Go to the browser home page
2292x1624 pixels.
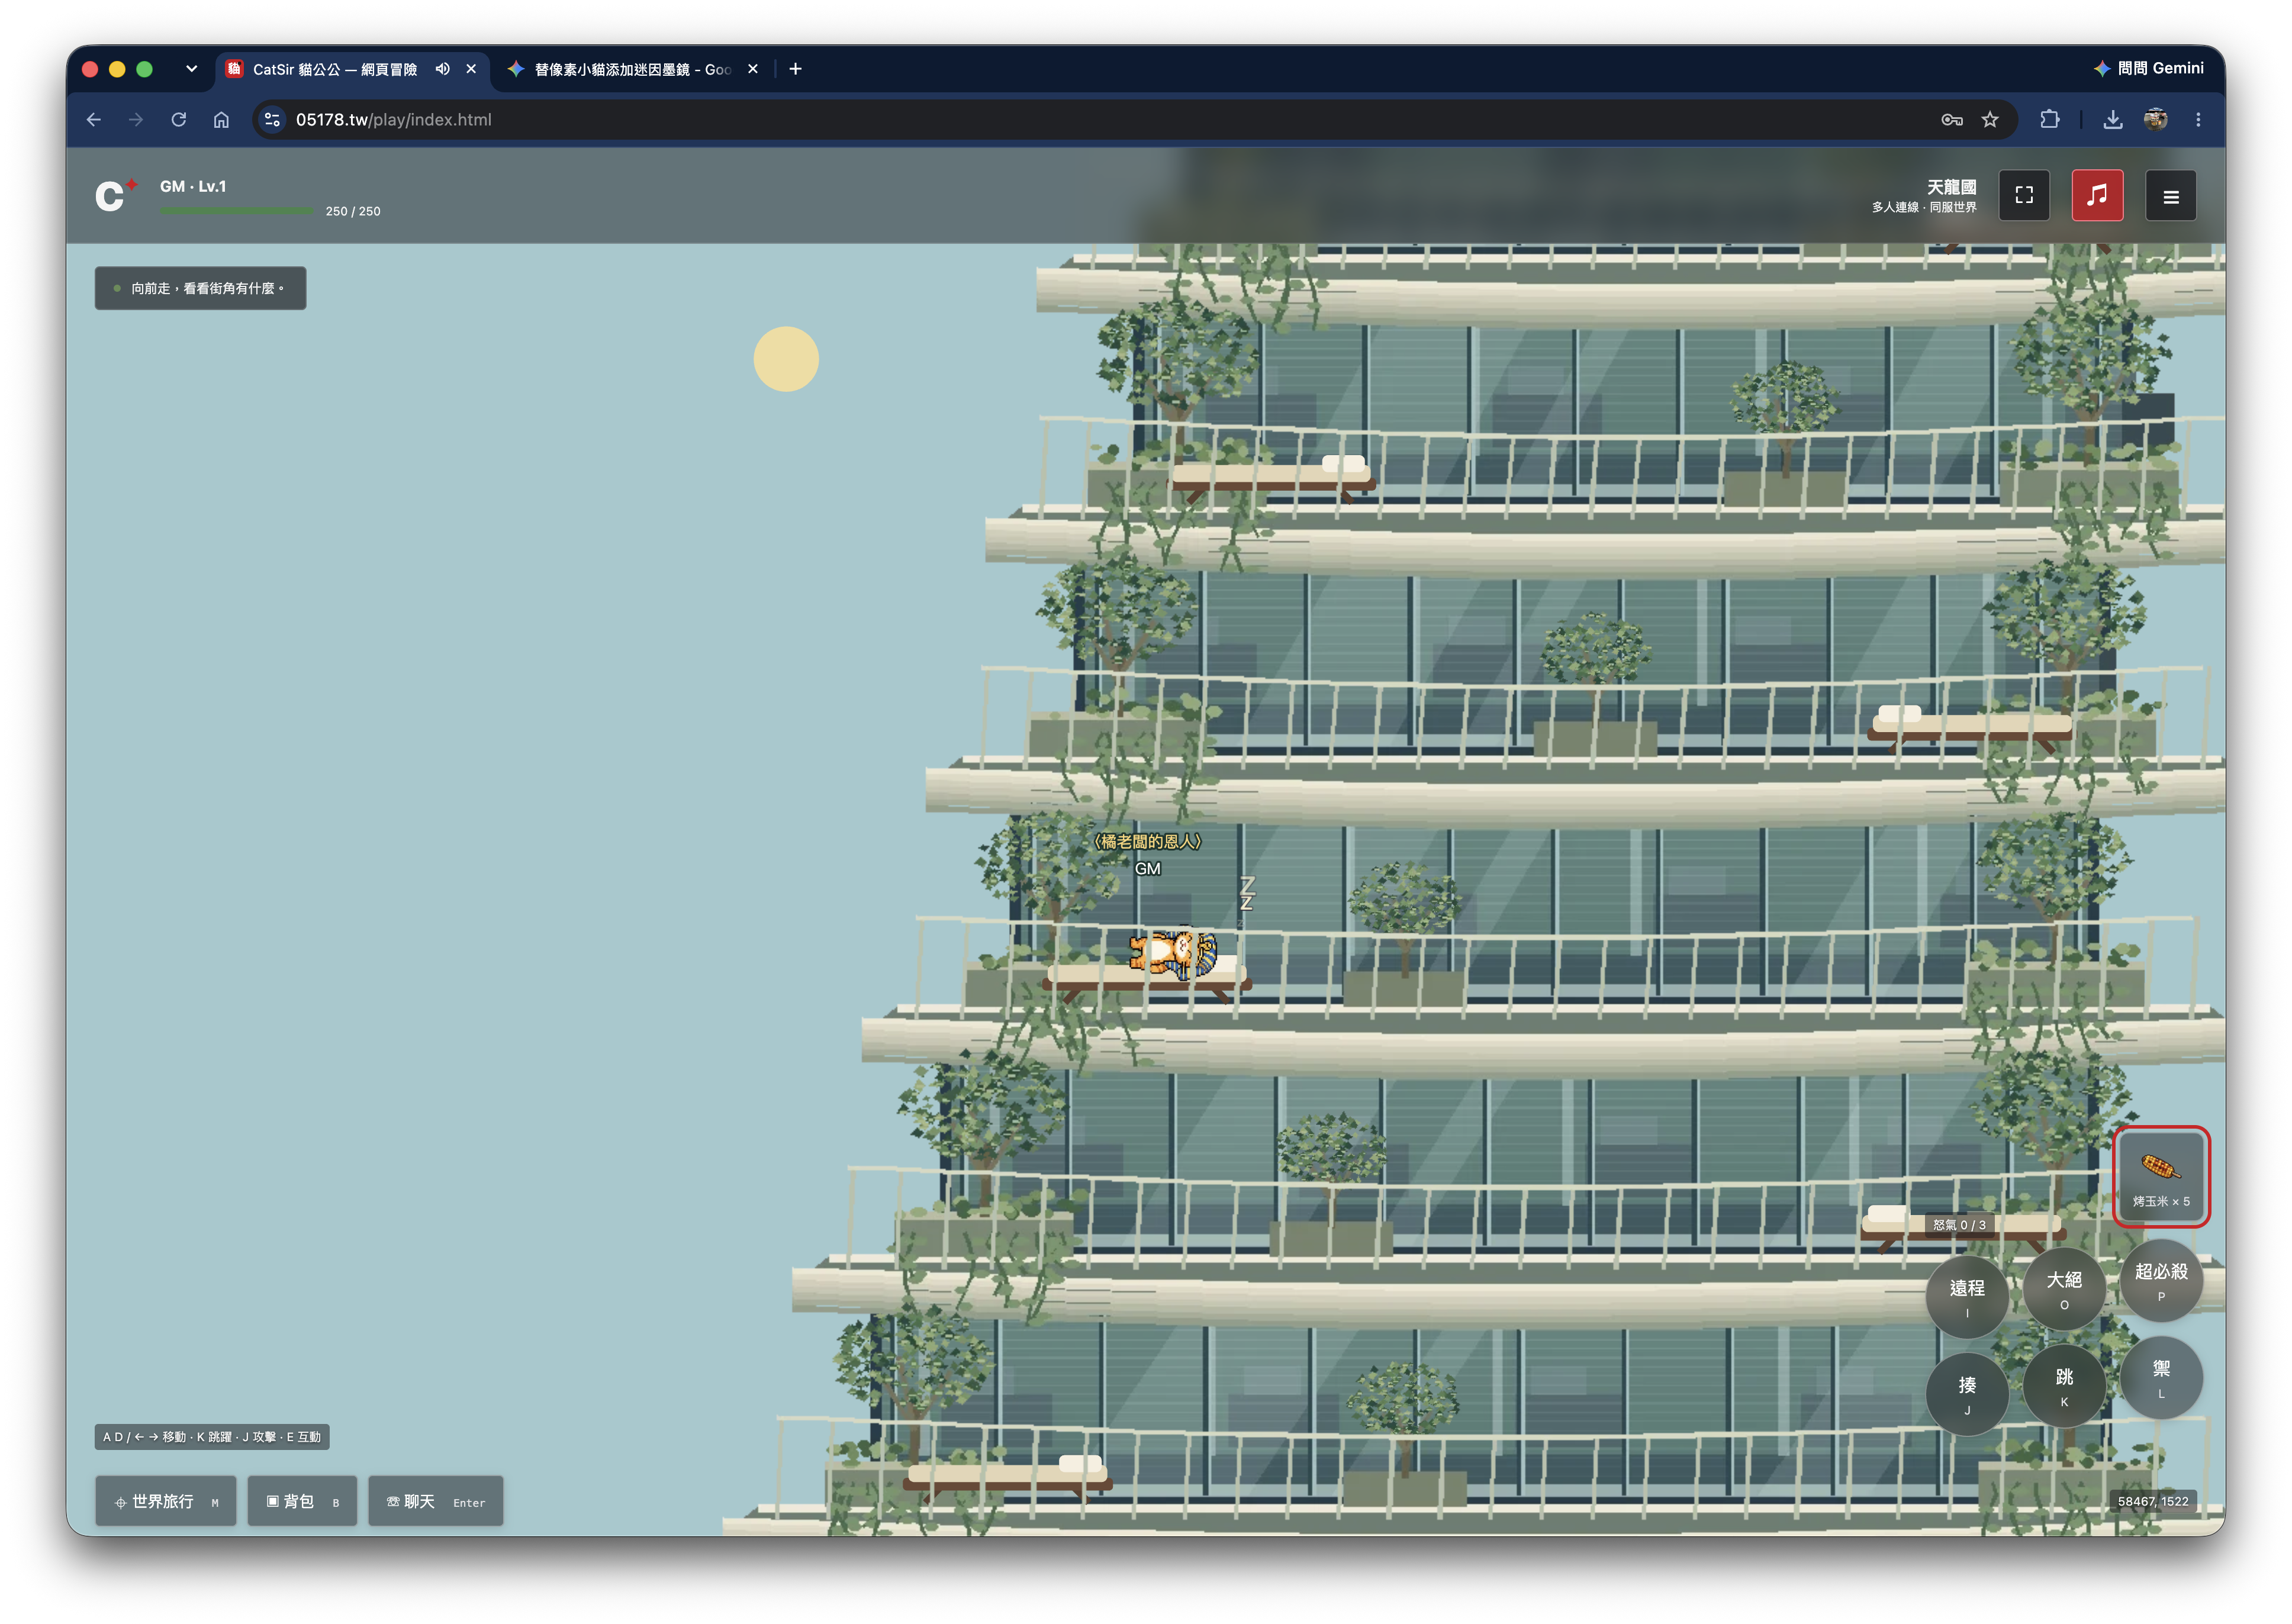click(221, 120)
